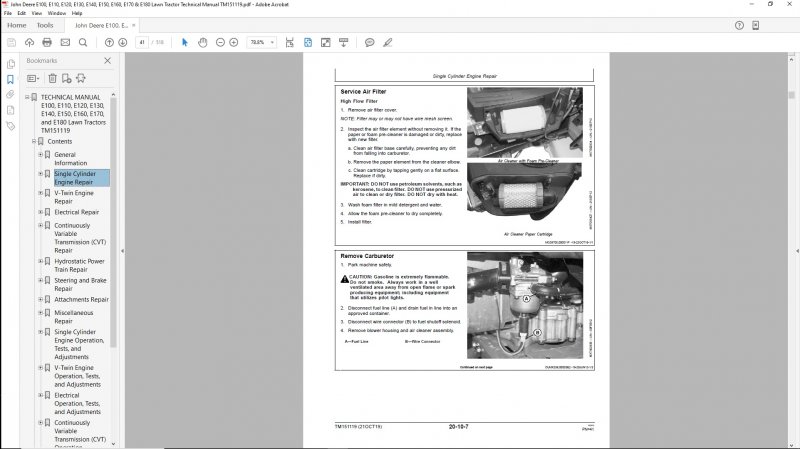Viewport: 800px width, 449px height.
Task: Expand Electrical Repair bookmark
Action: 41,212
